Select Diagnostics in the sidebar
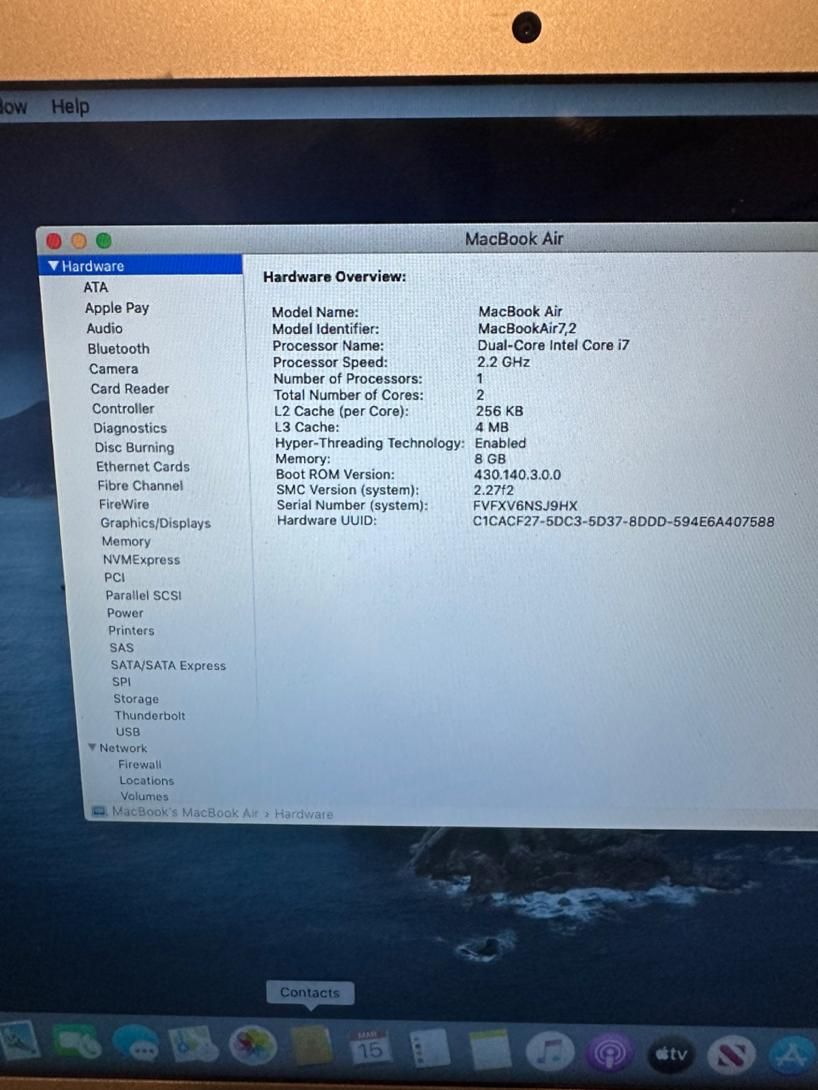This screenshot has width=818, height=1090. (x=130, y=428)
